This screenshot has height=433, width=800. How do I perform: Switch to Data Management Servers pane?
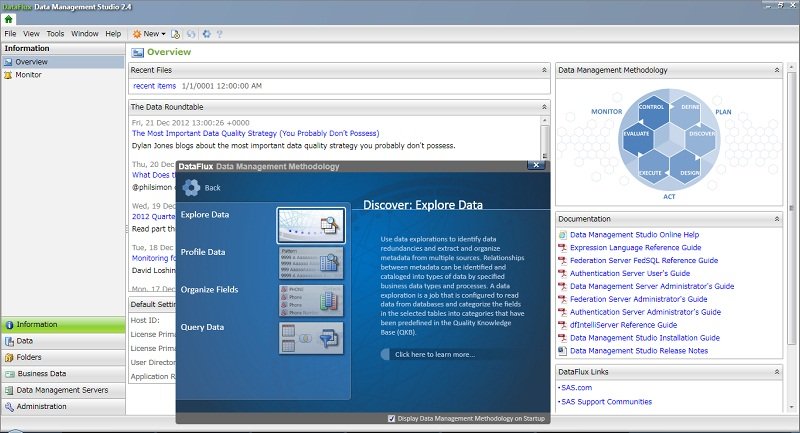click(63, 390)
